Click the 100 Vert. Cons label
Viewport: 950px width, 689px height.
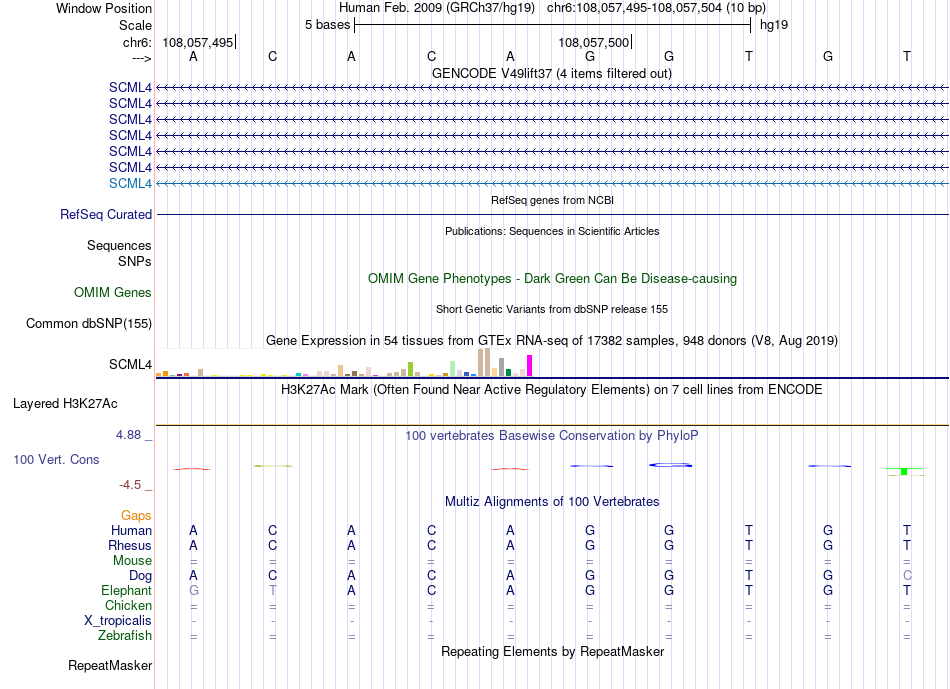pos(56,459)
